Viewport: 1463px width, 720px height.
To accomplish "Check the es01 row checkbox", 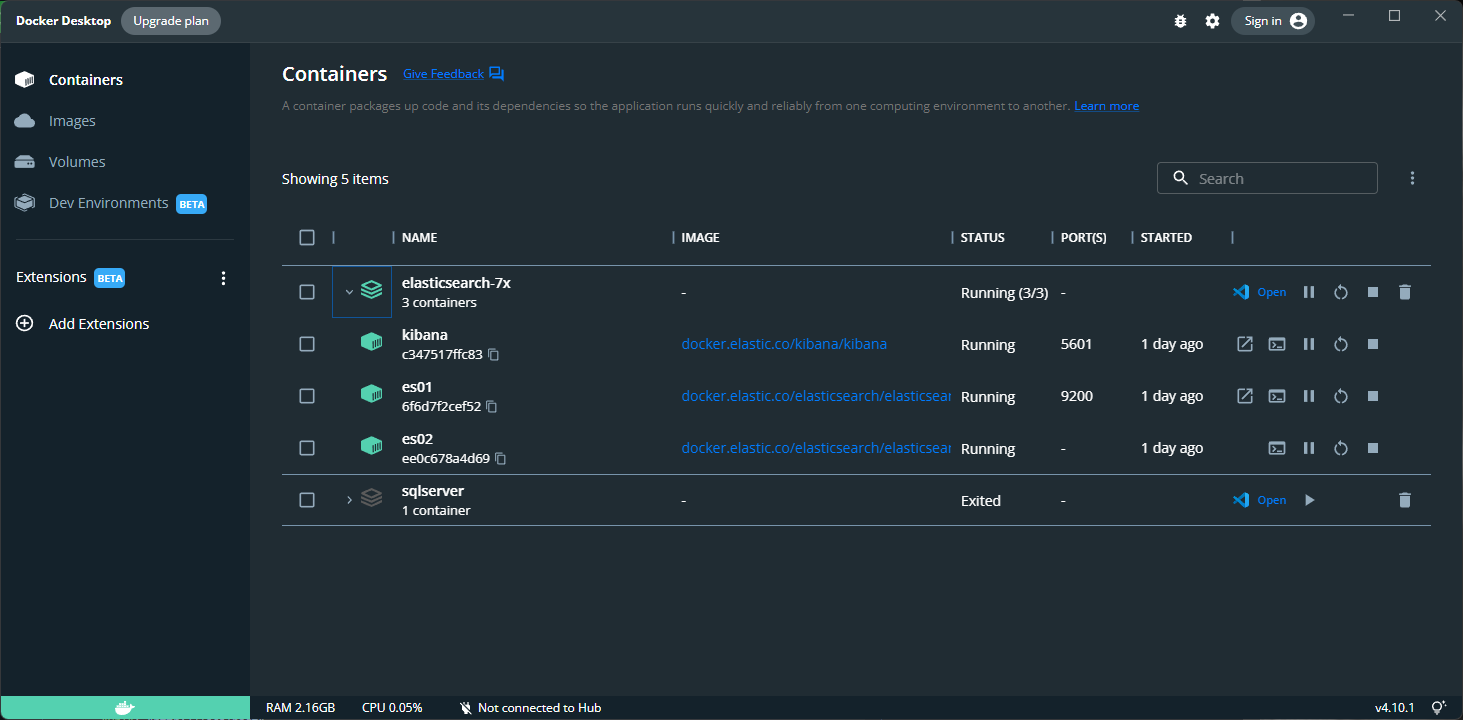I will [x=307, y=396].
